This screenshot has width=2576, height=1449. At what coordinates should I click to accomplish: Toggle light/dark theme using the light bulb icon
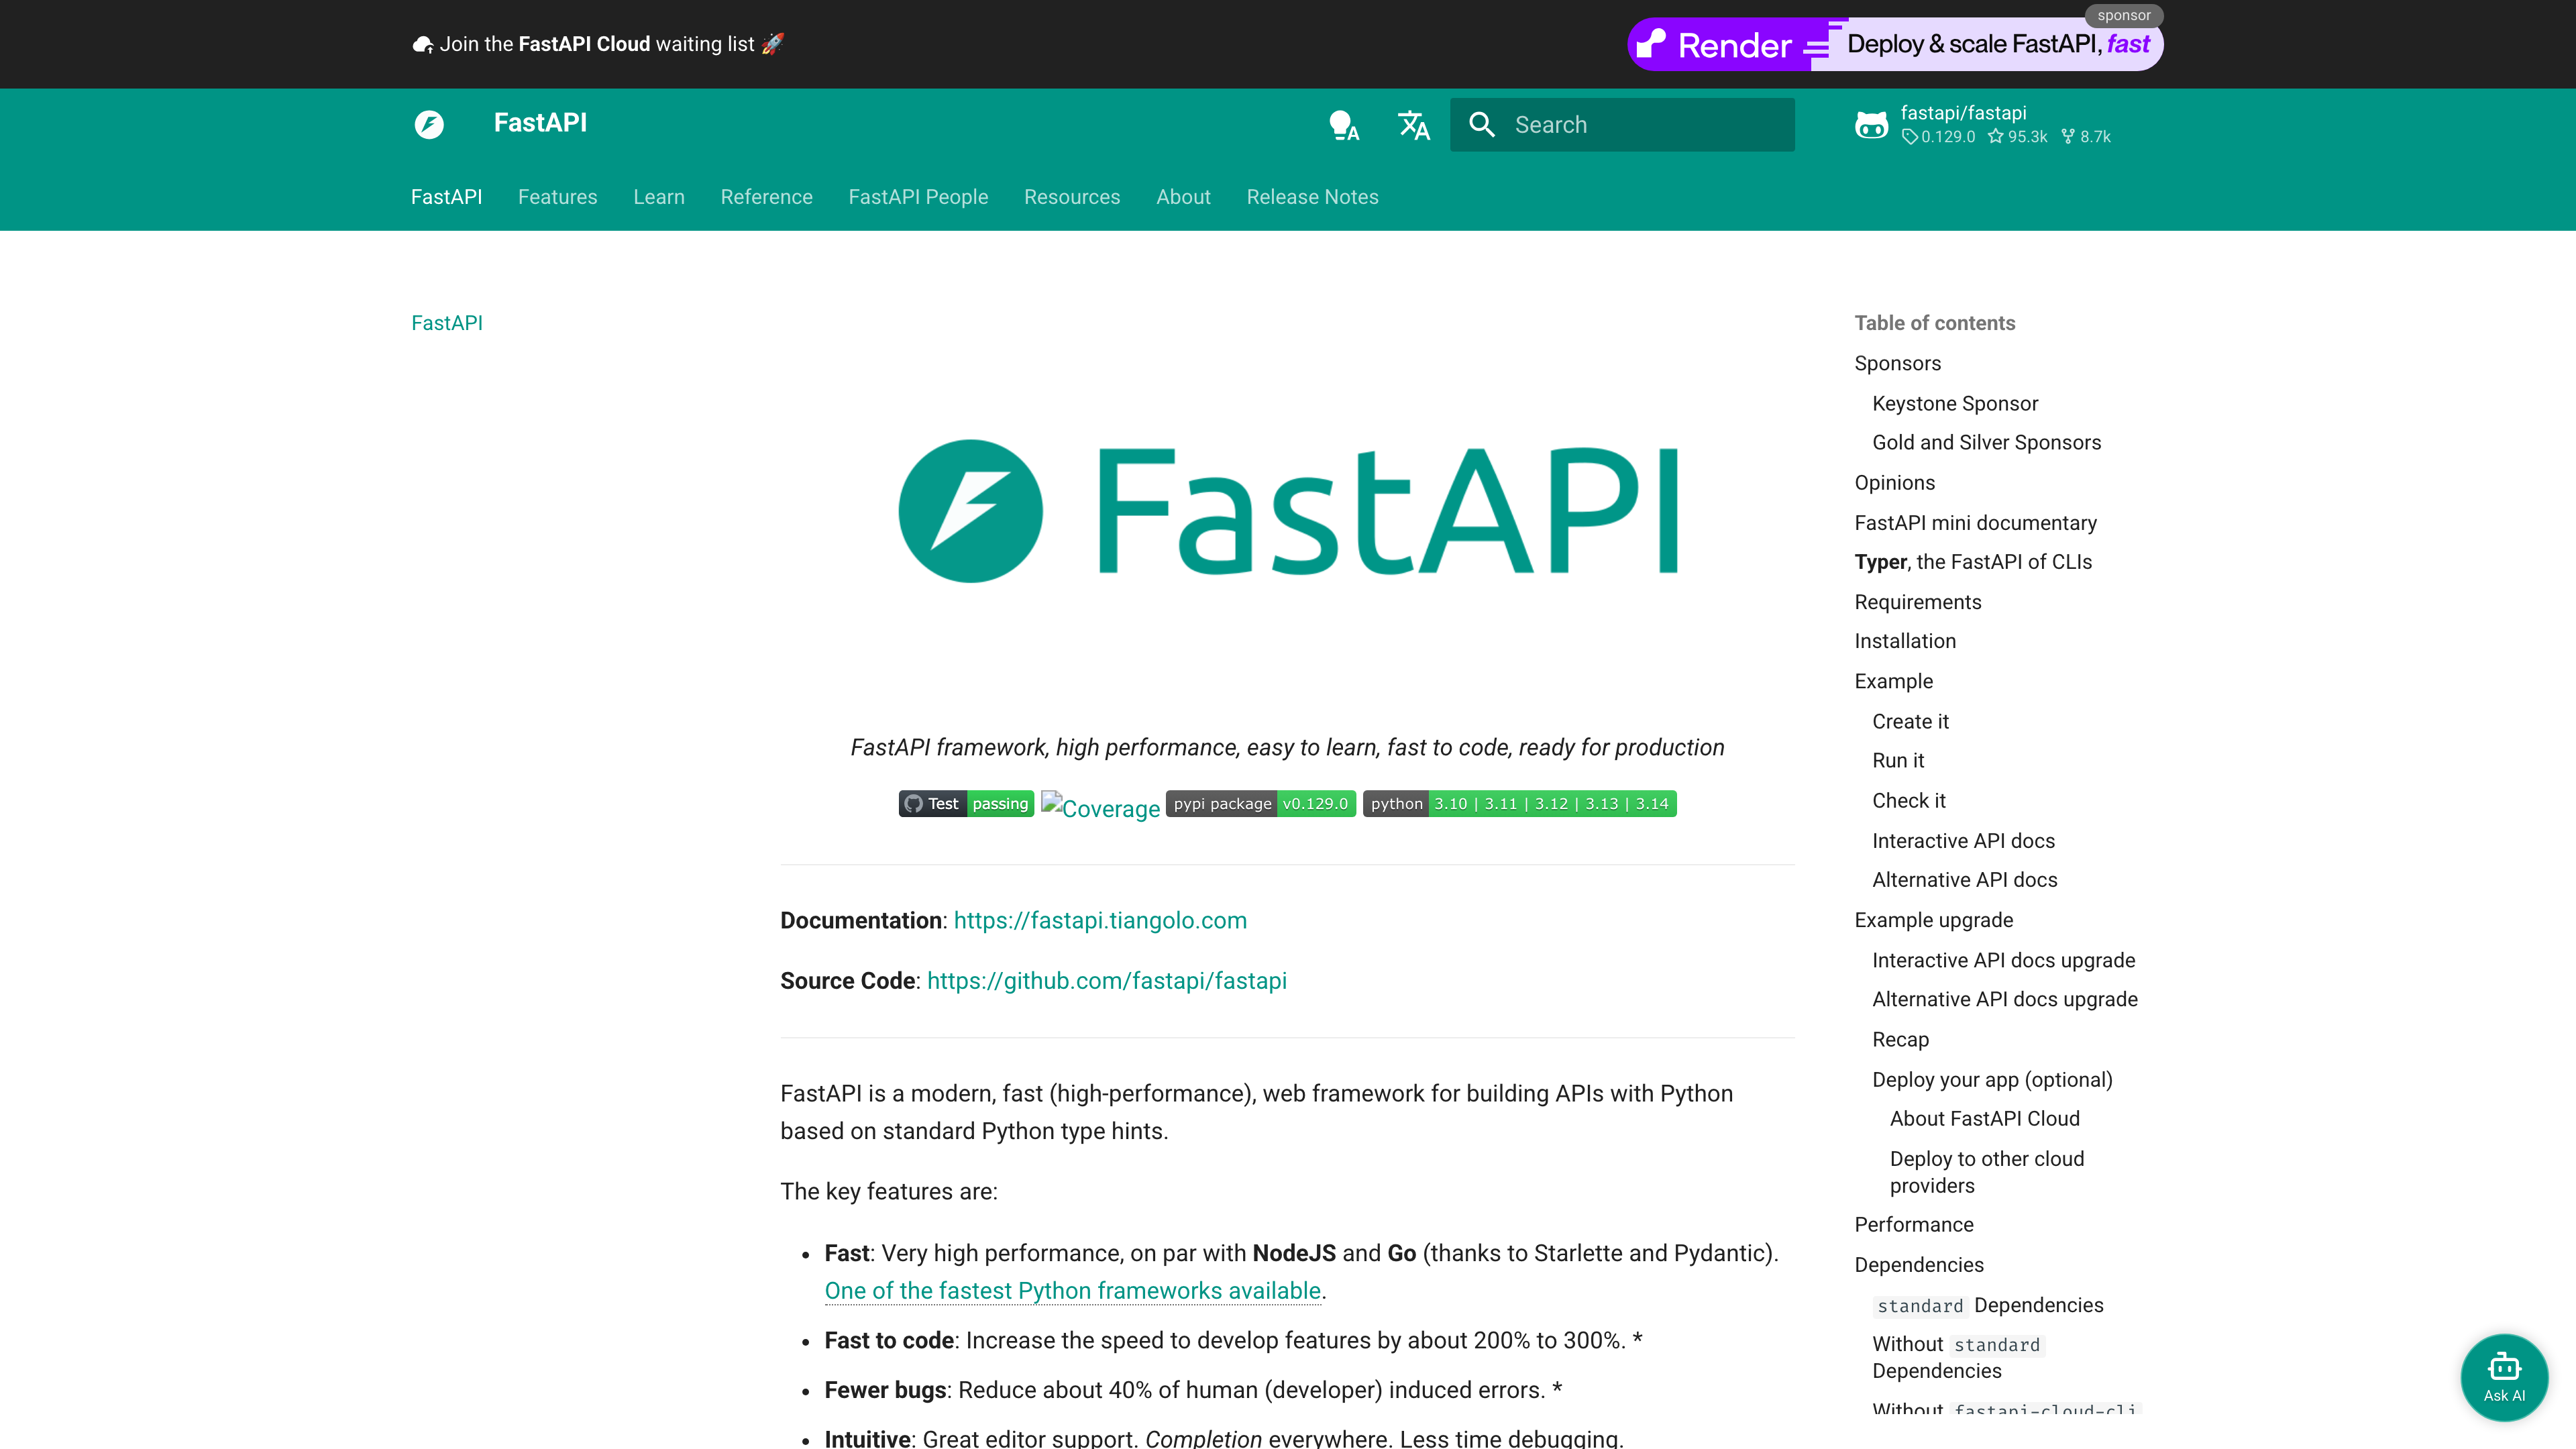(x=1343, y=124)
